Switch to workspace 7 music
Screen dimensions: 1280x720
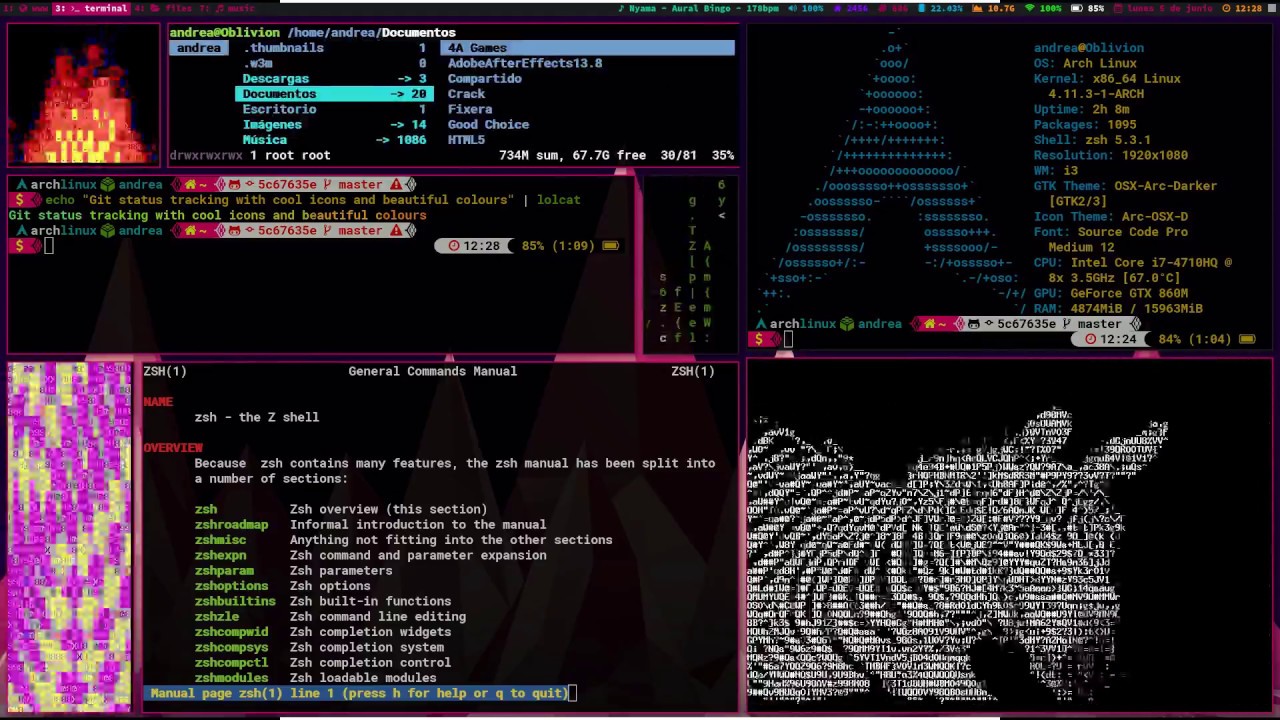227,8
